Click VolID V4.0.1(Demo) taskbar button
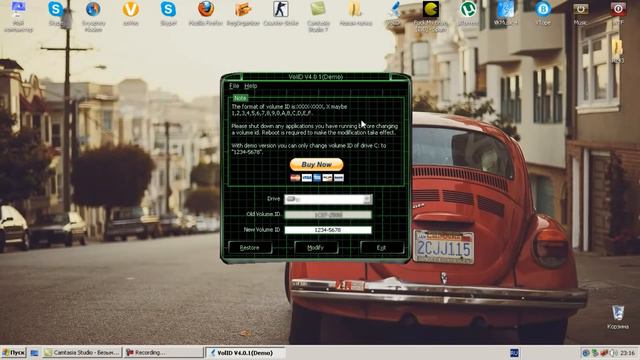This screenshot has height=360, width=640. [x=245, y=353]
